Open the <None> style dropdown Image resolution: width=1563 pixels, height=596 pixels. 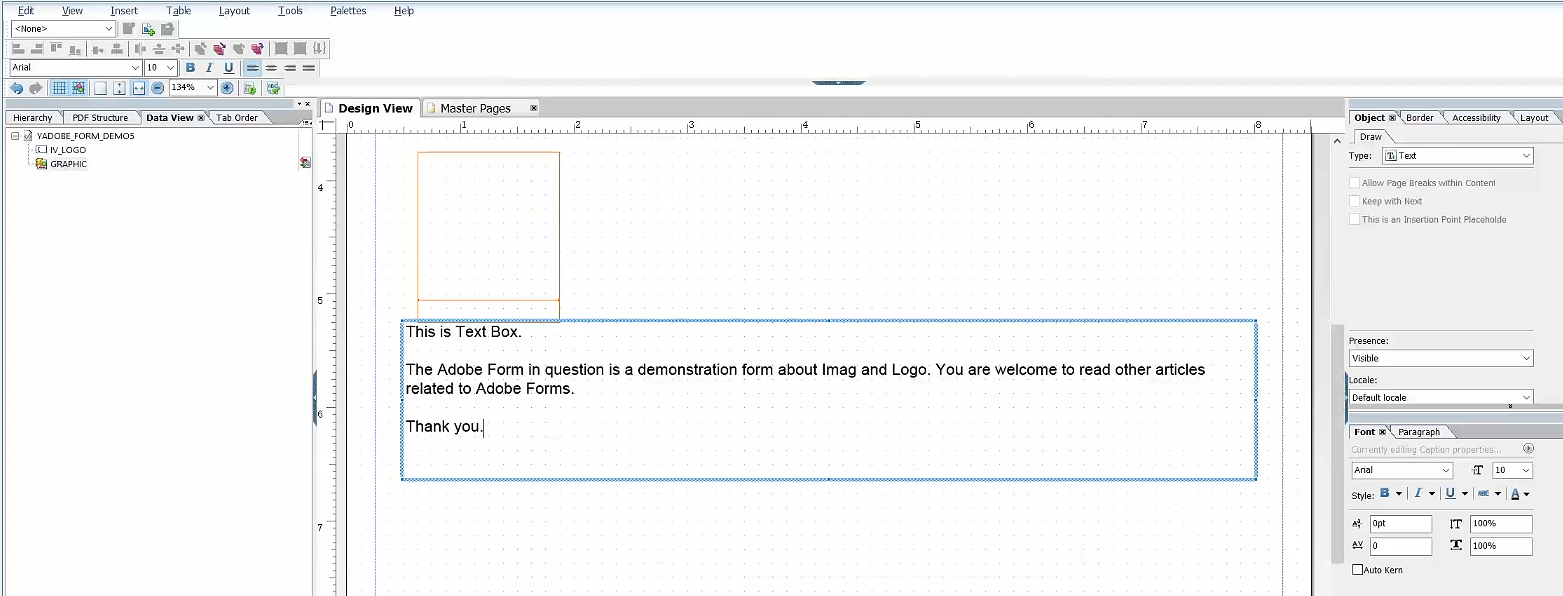point(109,29)
